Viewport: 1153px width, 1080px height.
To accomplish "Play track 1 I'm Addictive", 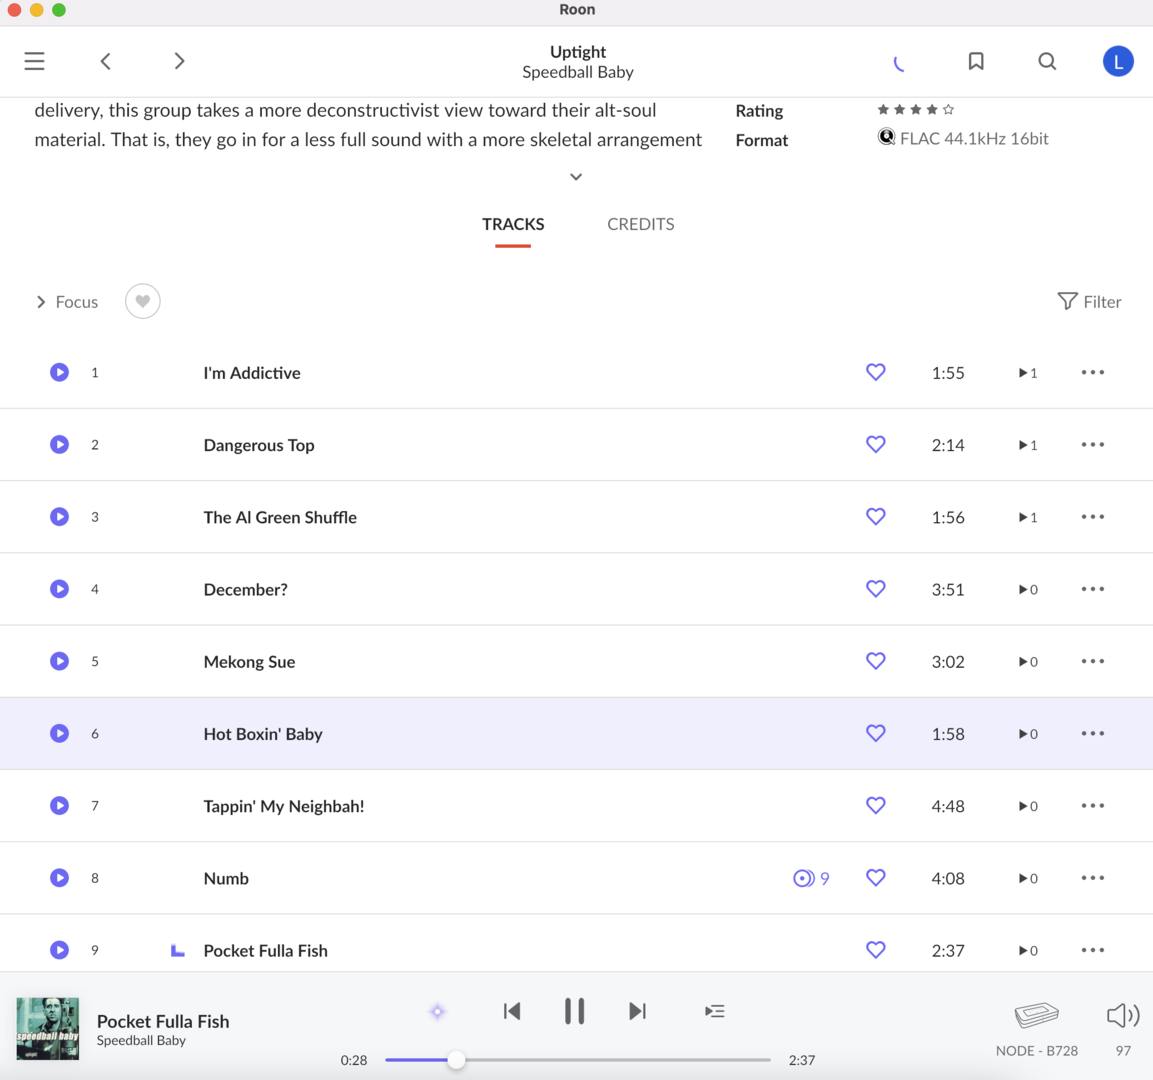I will pyautogui.click(x=60, y=372).
